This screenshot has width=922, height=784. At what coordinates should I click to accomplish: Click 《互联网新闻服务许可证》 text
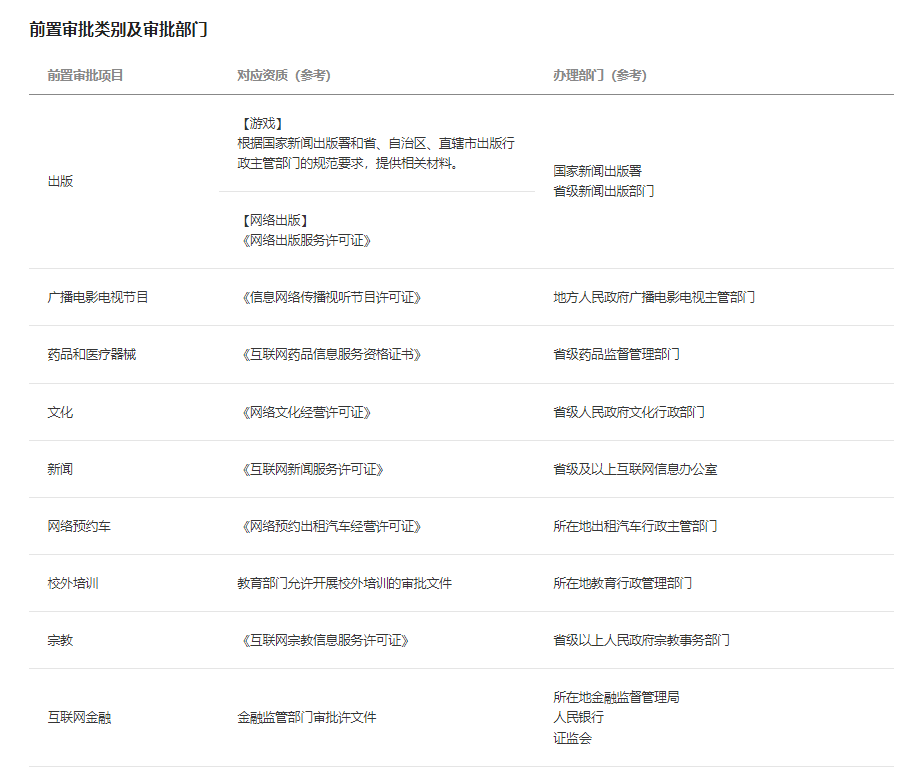coord(310,469)
